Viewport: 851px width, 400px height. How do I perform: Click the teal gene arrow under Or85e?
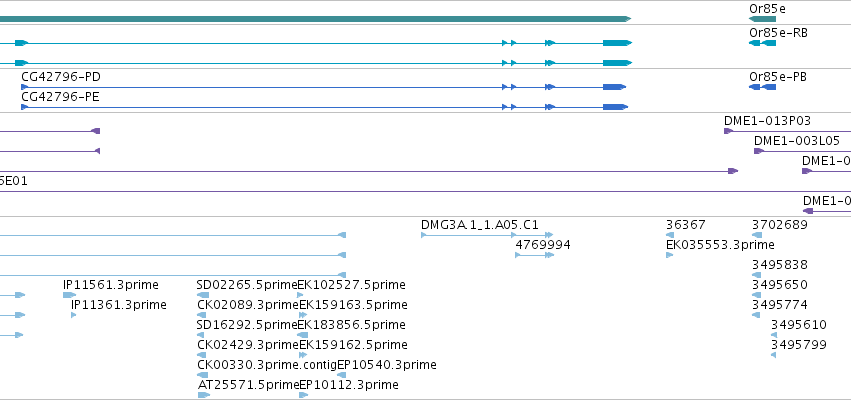[x=763, y=19]
